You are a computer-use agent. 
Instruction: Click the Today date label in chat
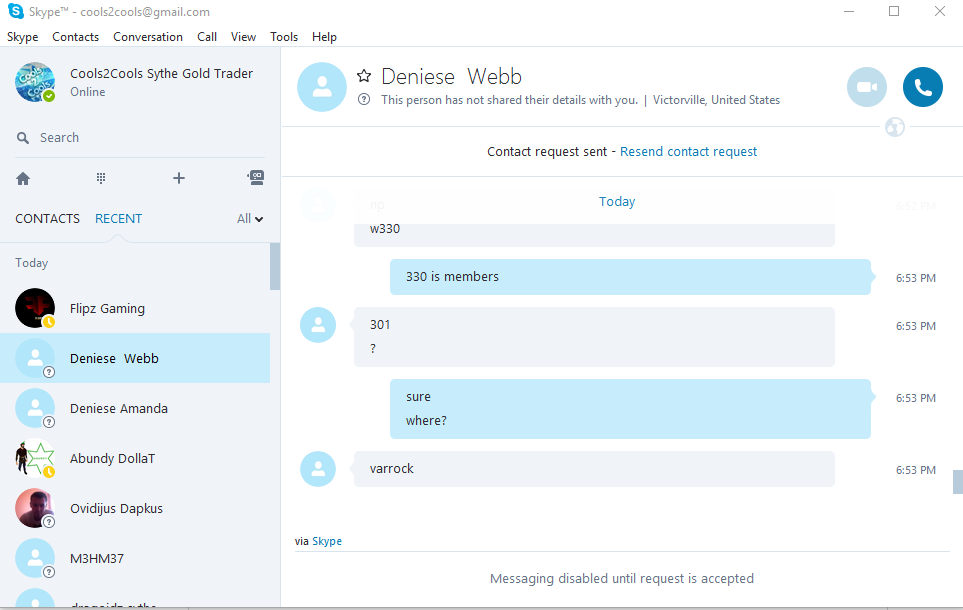tap(617, 201)
